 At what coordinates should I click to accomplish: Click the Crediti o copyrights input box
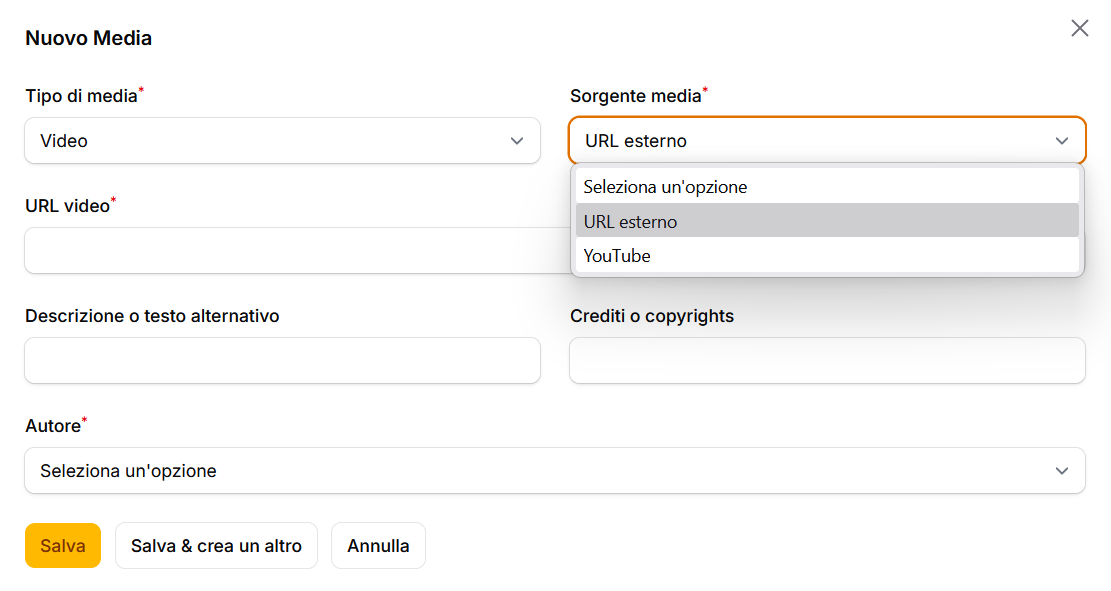pyautogui.click(x=827, y=361)
